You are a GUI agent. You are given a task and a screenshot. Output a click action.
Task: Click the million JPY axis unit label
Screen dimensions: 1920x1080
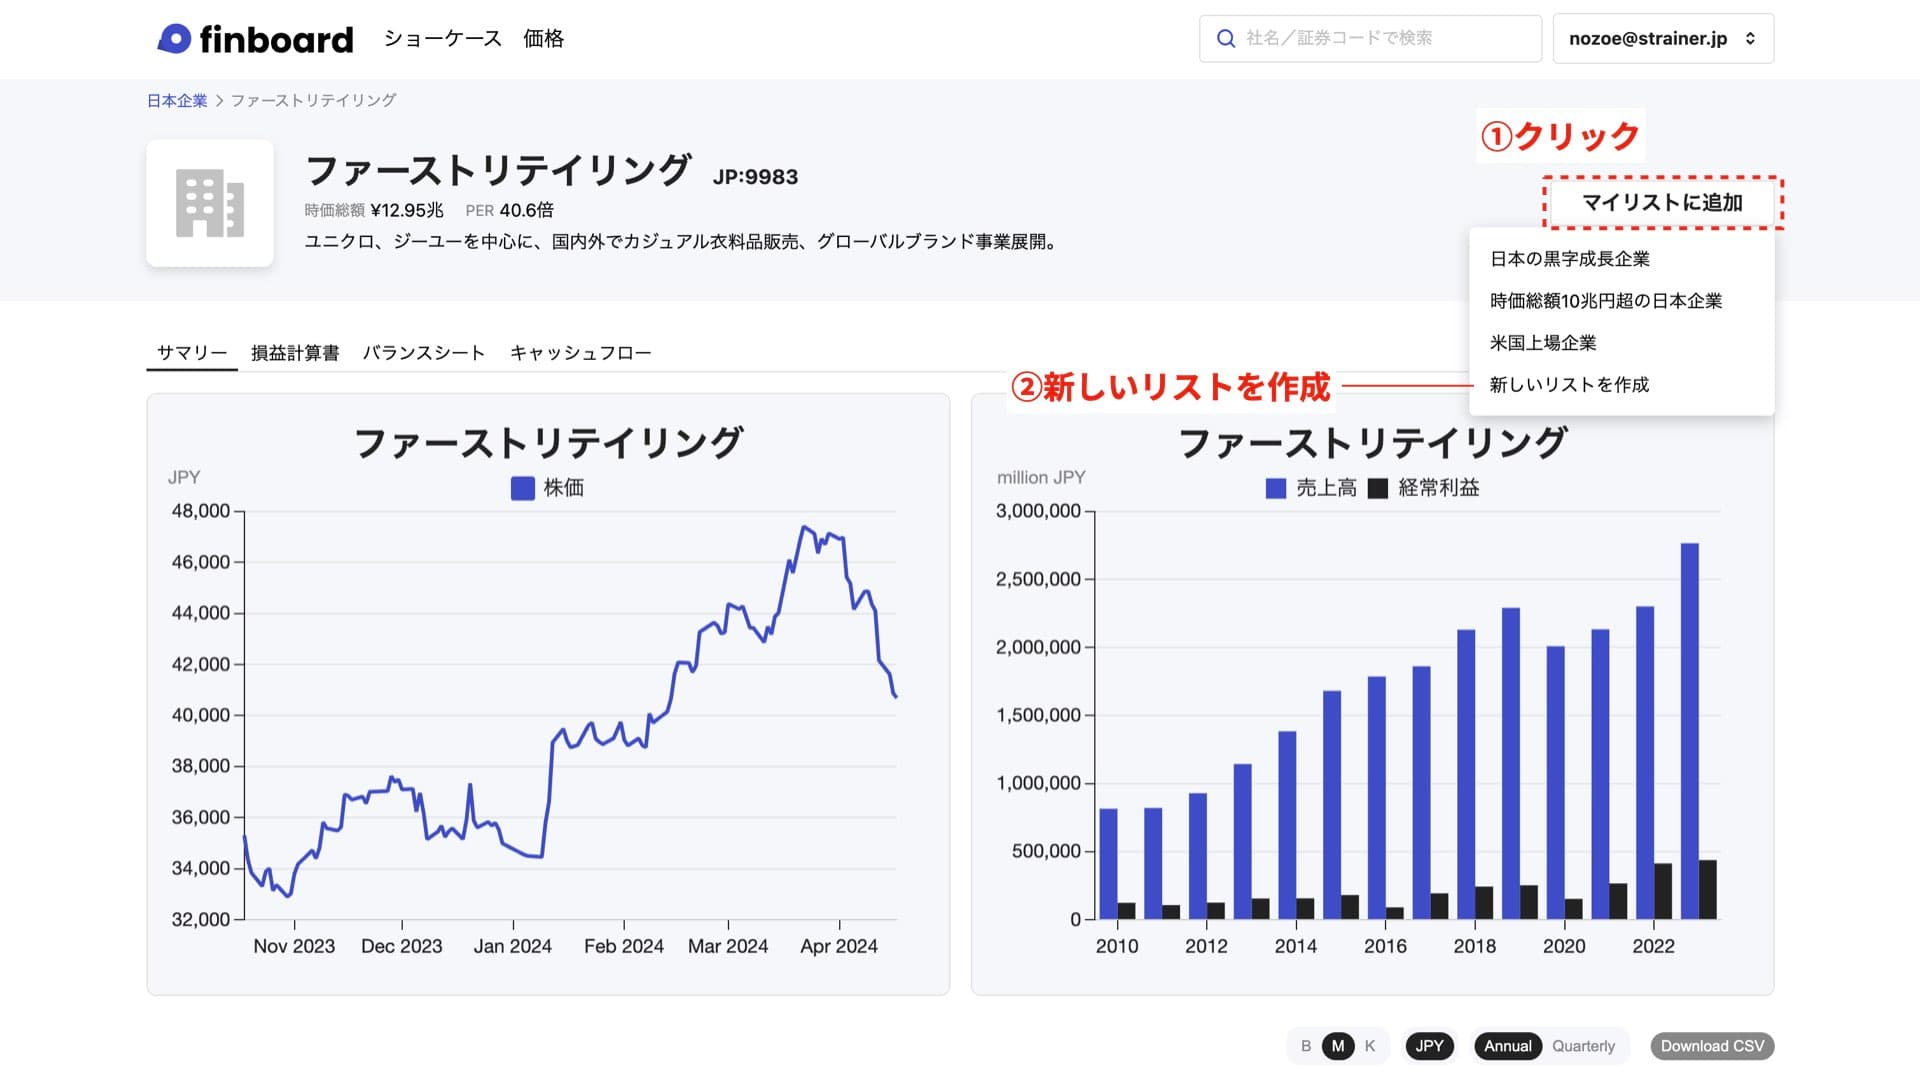pyautogui.click(x=1041, y=478)
